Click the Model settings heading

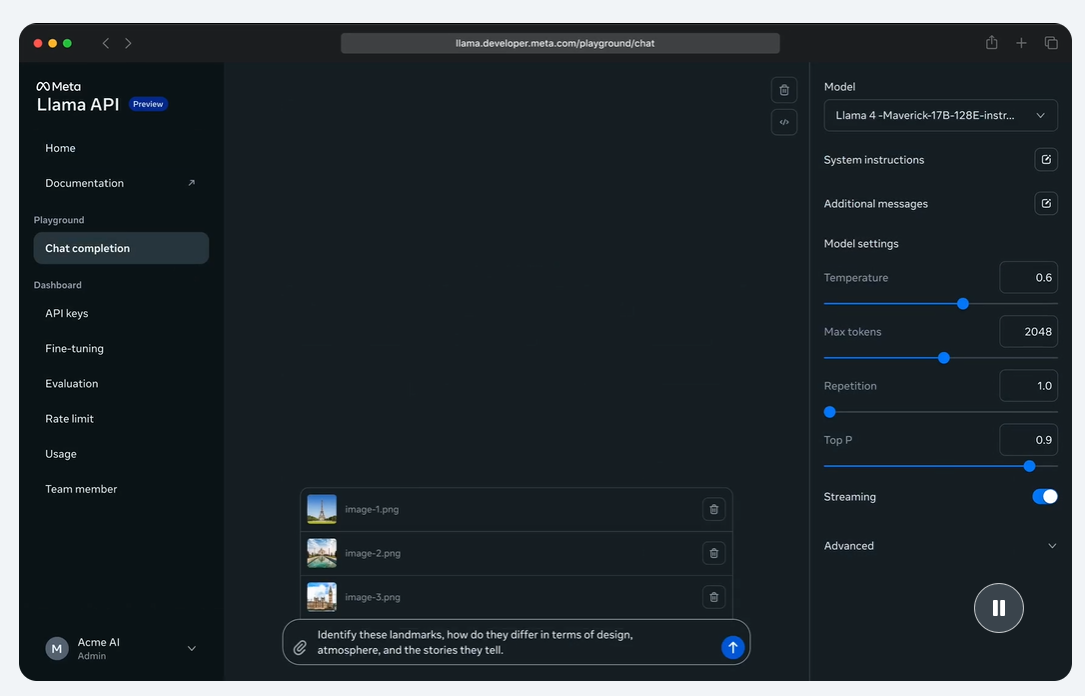coord(861,244)
